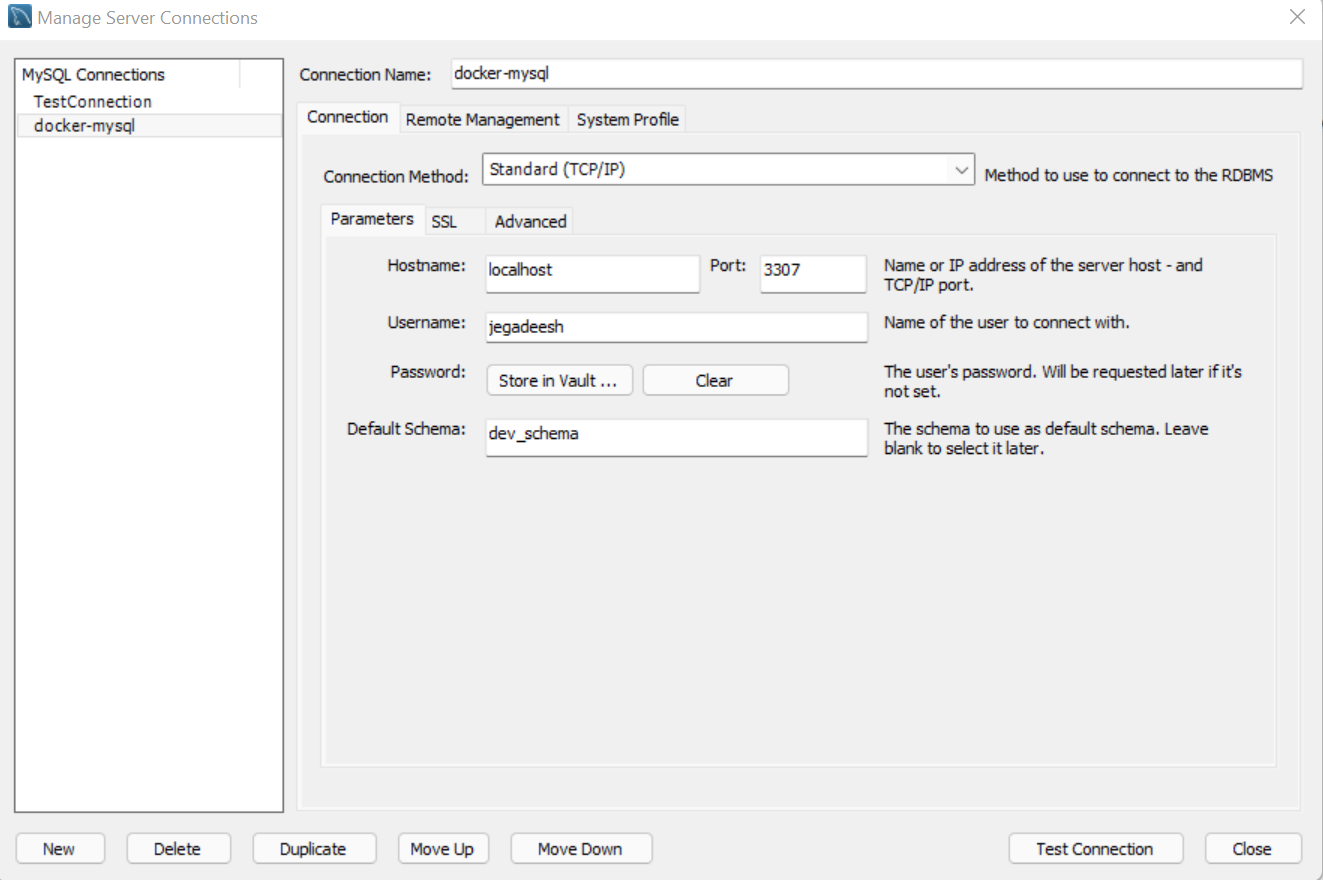Open the System Profile tab
This screenshot has width=1323, height=880.
coord(627,119)
